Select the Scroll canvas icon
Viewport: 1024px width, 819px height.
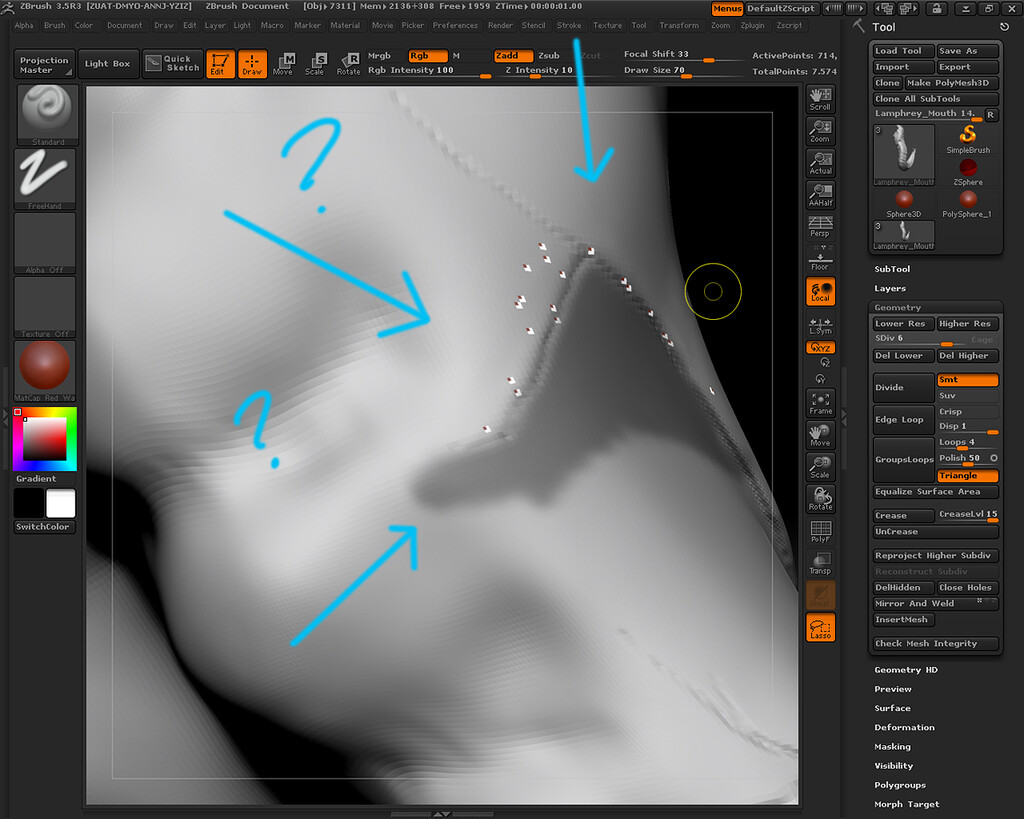tap(820, 99)
